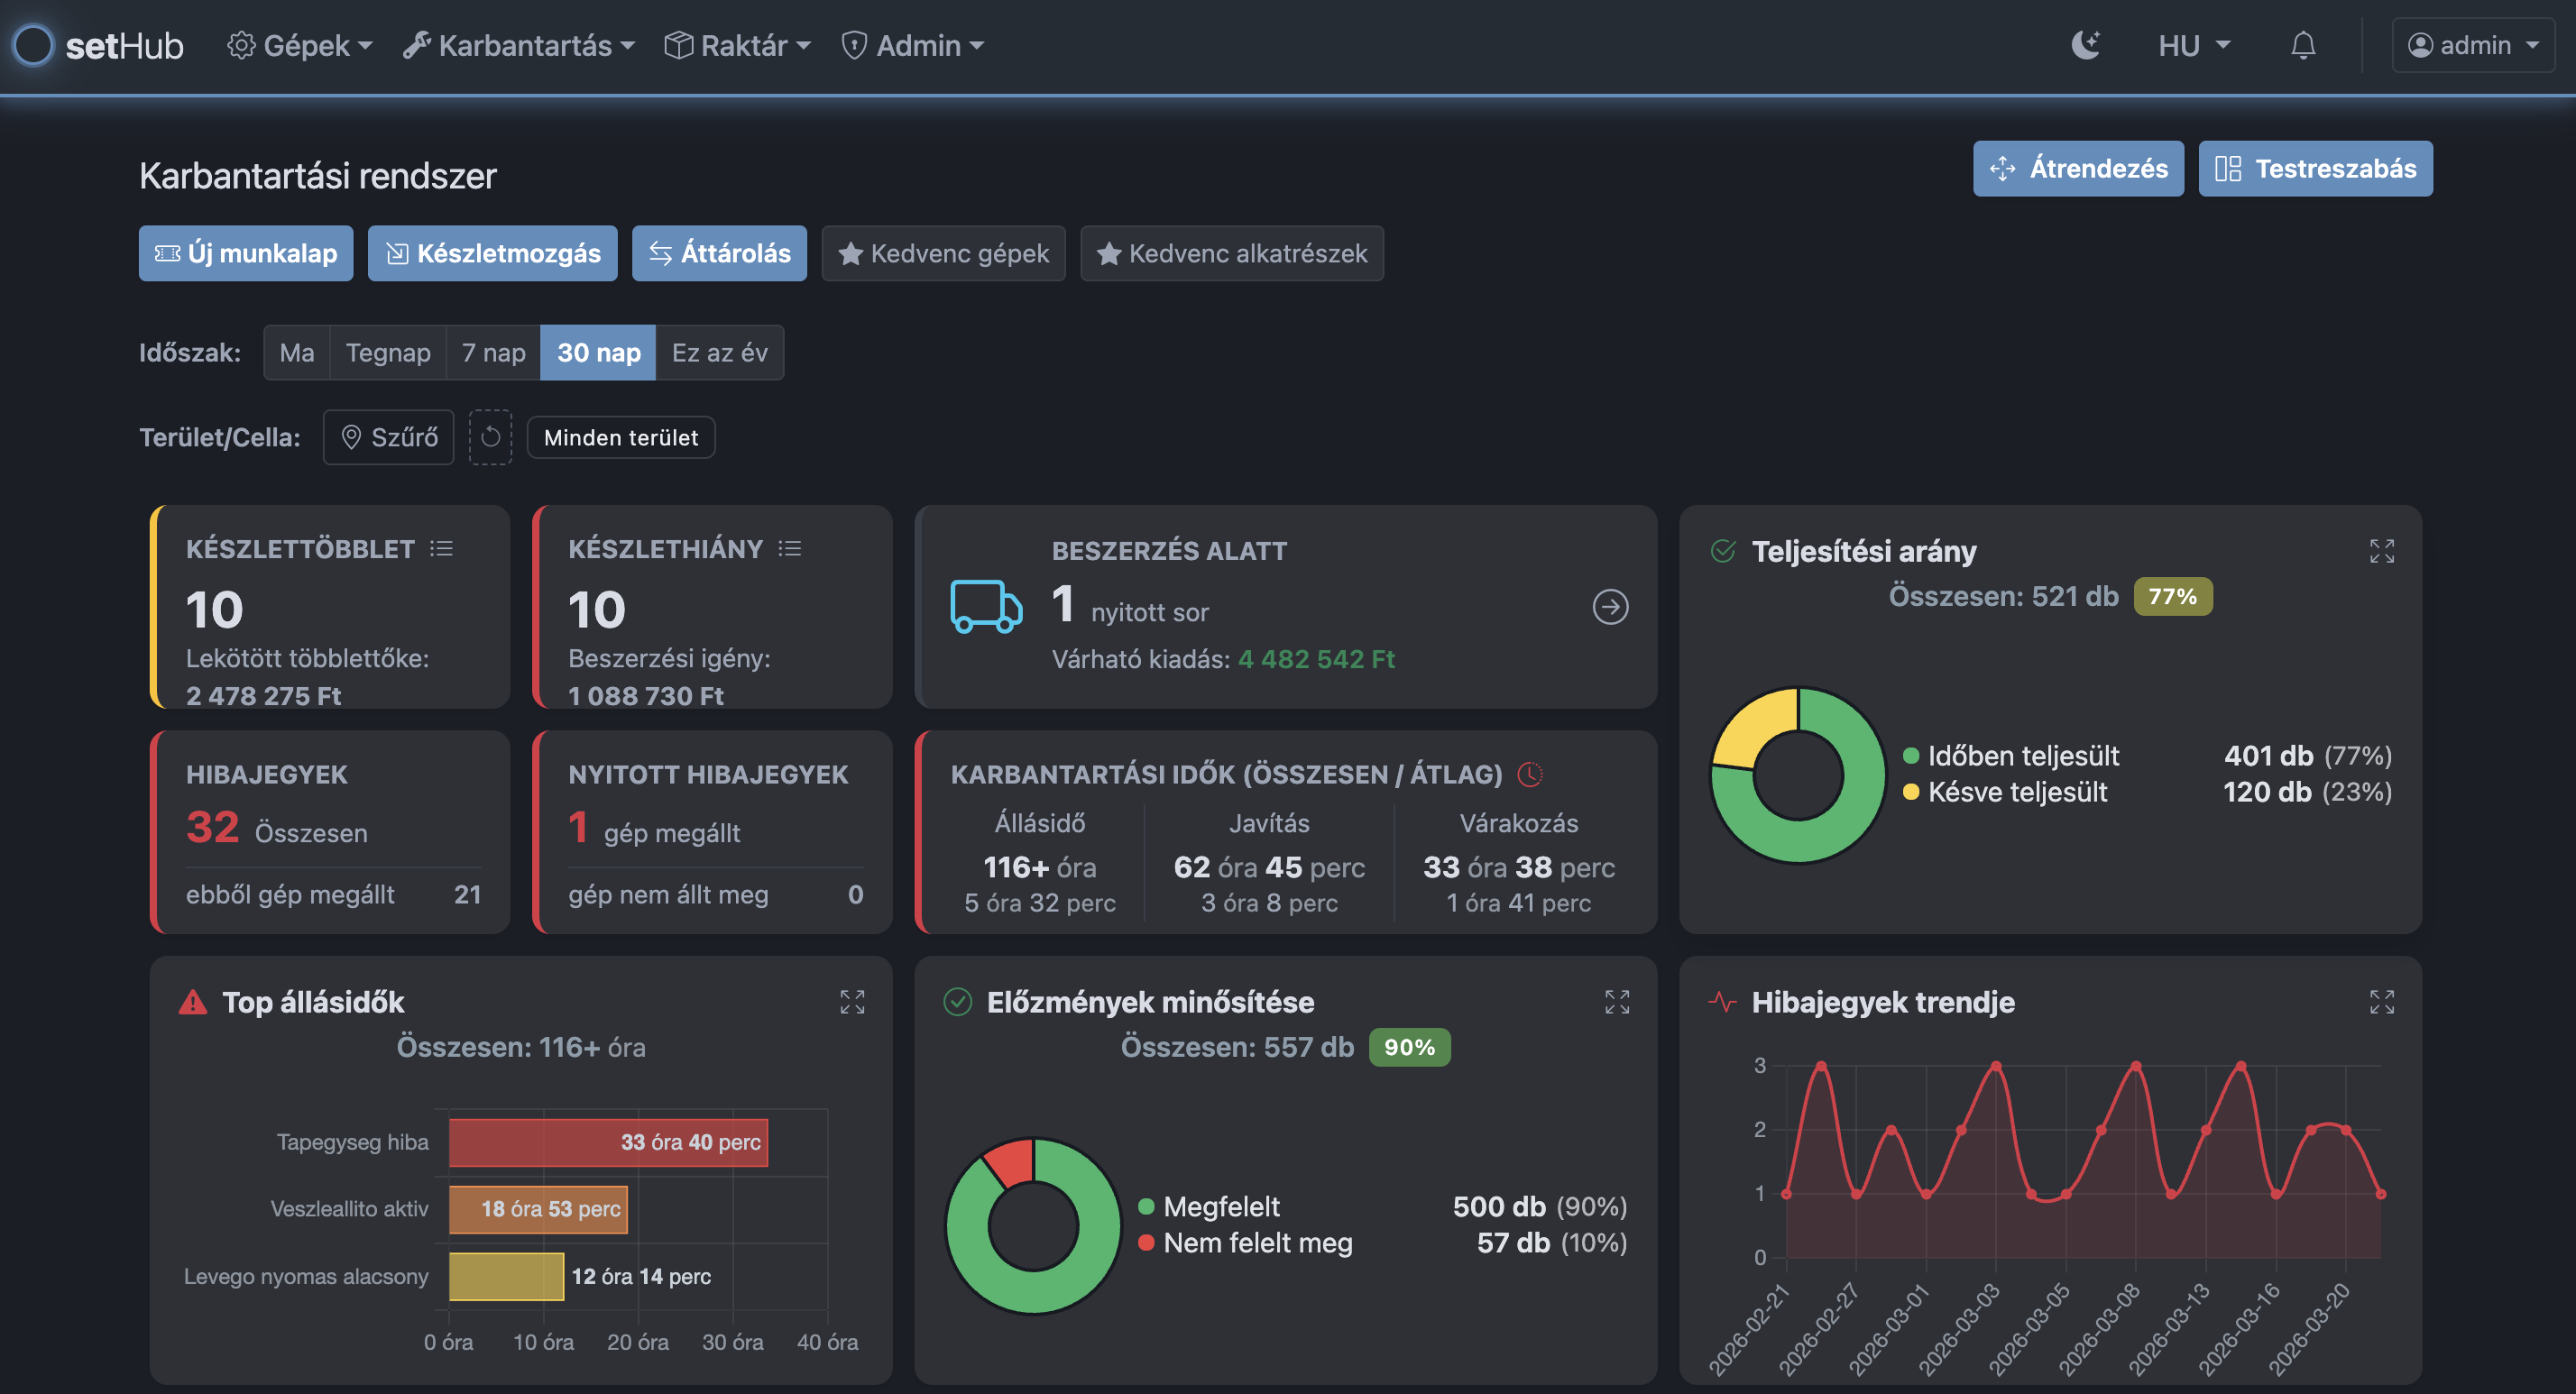
Task: Click the Testreszabás button
Action: point(2315,168)
